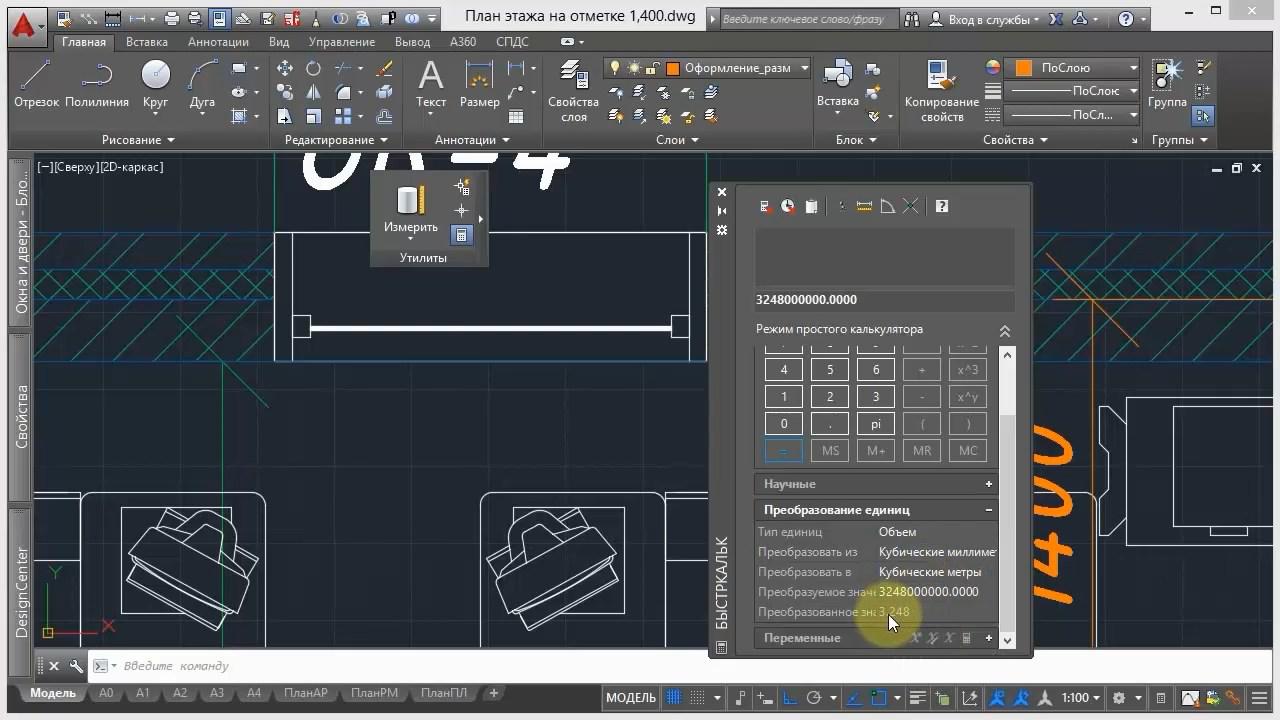Click the AutoCAD application menu logo
Screen dimensions: 1280x720
26,27
